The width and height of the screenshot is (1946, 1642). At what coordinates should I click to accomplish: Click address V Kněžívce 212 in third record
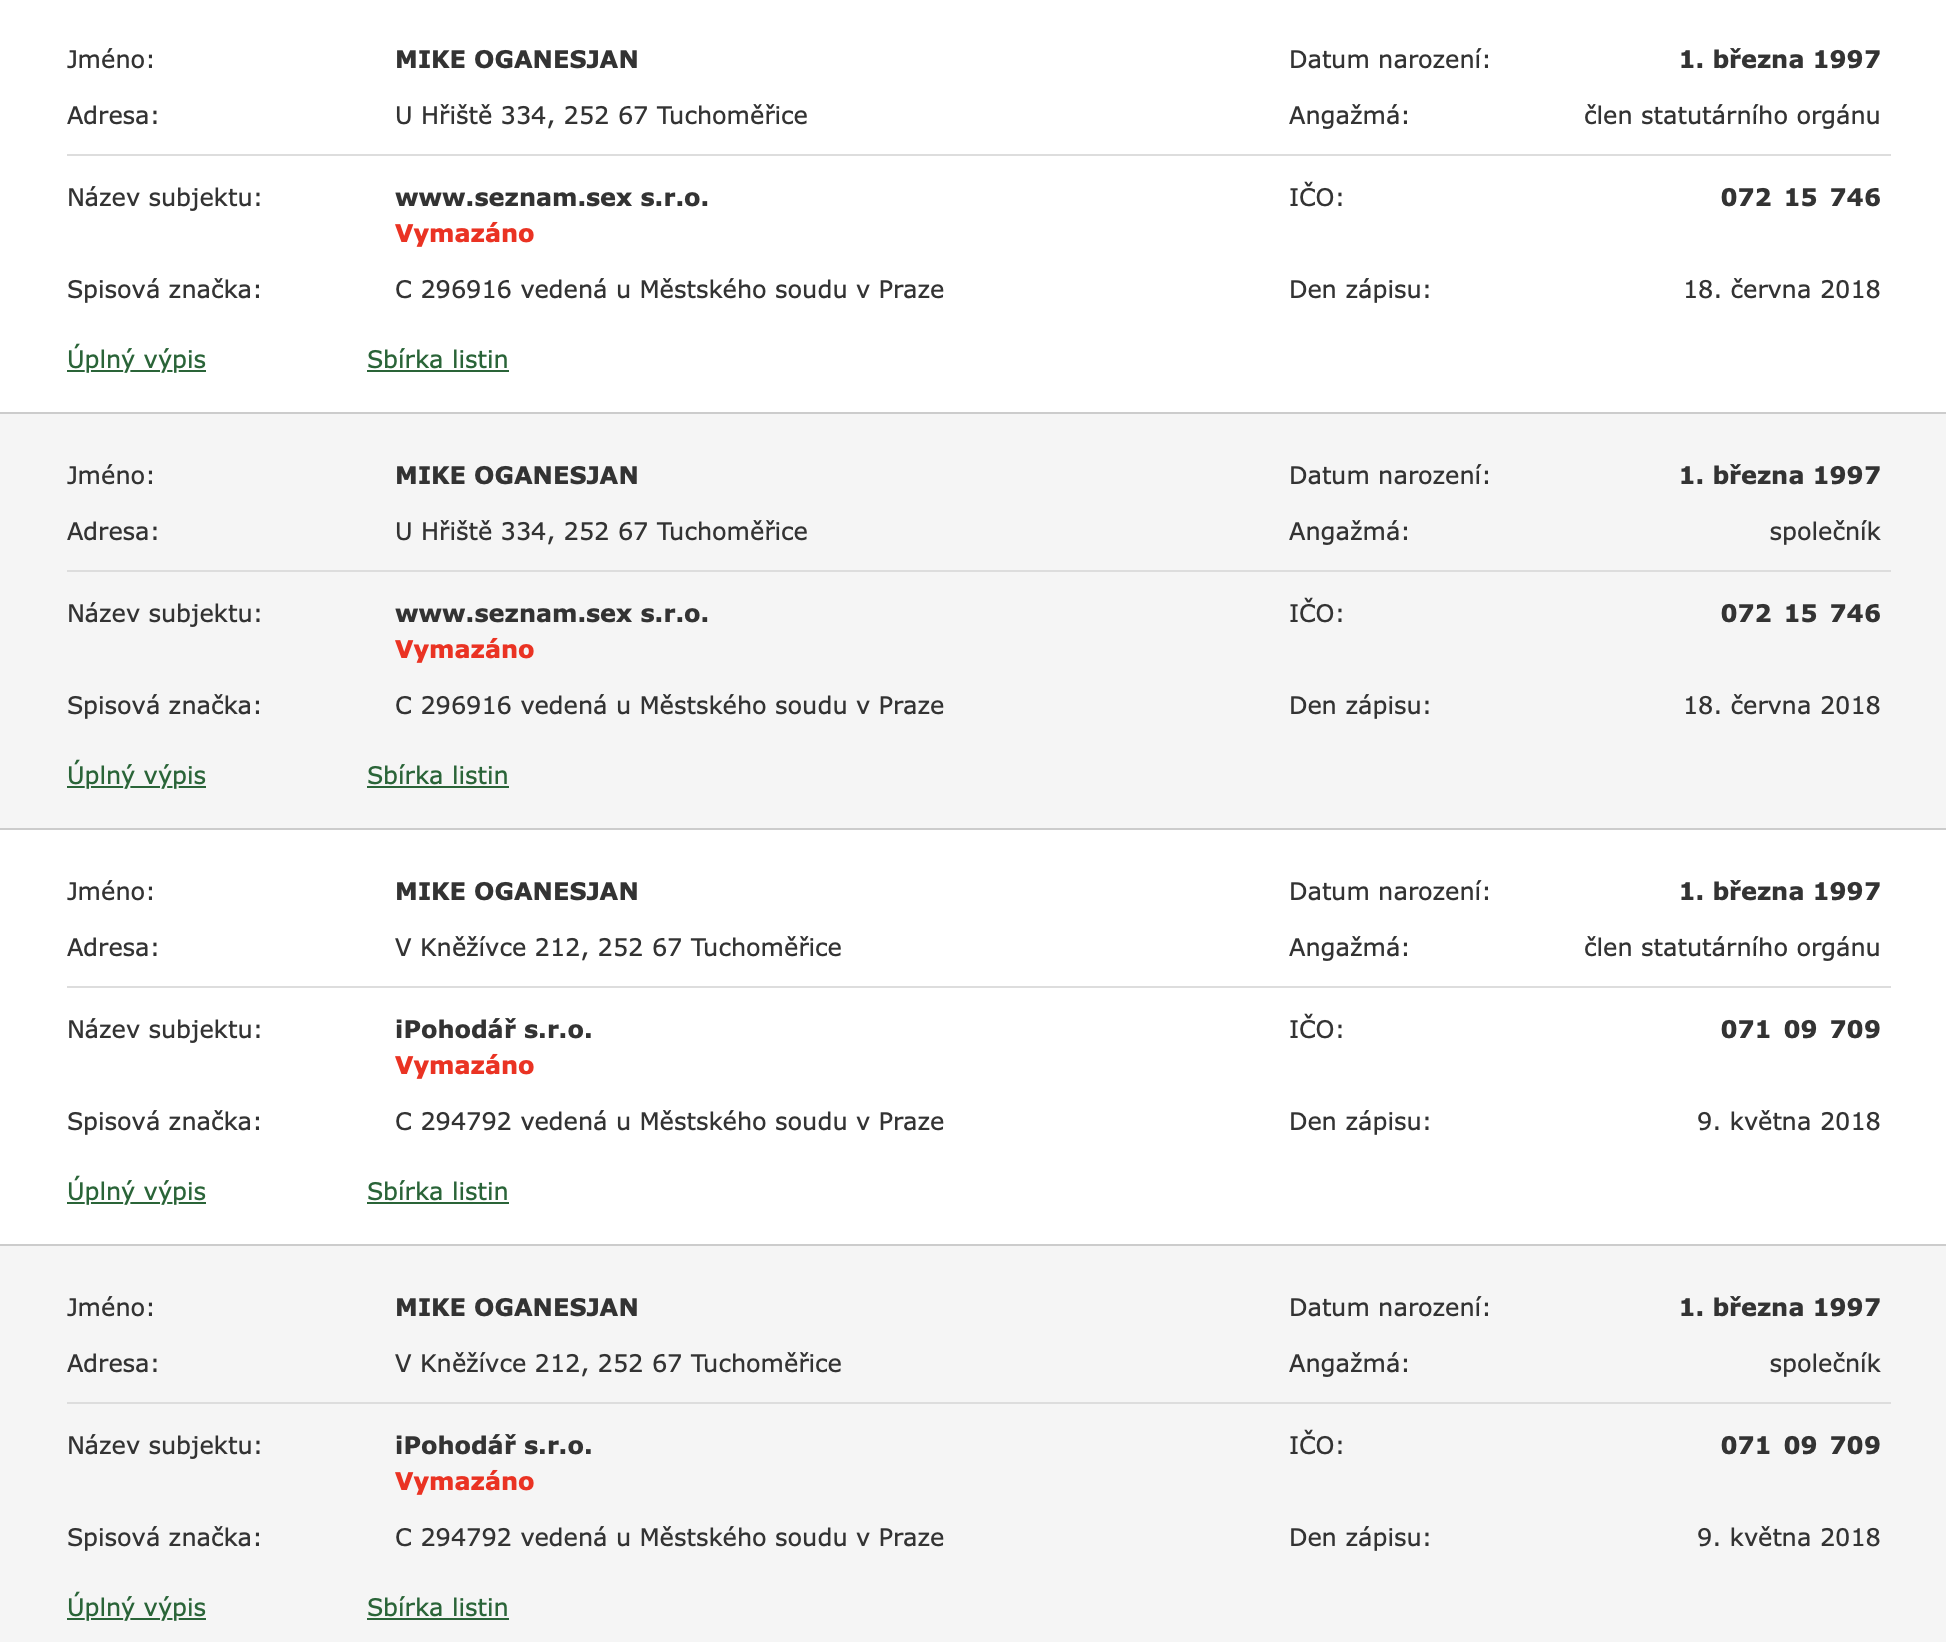point(618,948)
